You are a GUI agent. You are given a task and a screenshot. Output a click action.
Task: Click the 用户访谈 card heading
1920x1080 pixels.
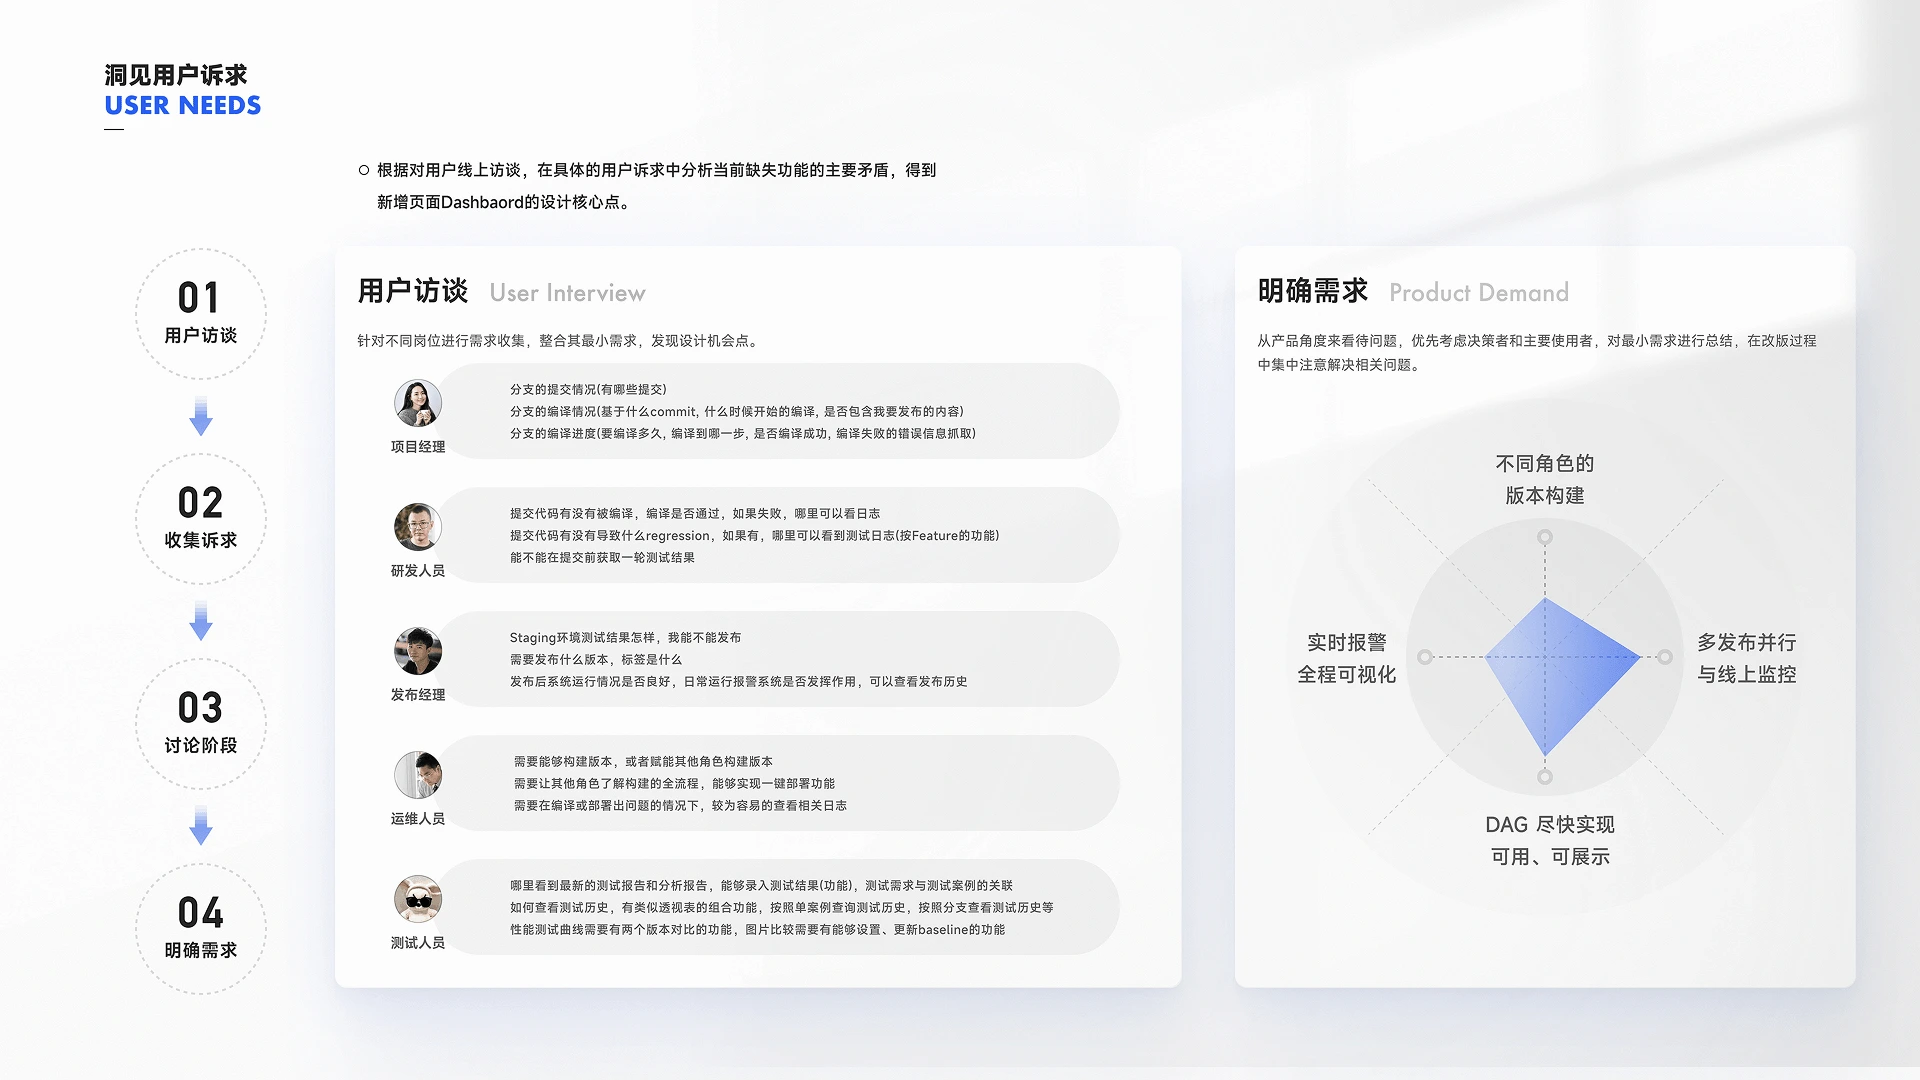pyautogui.click(x=413, y=291)
